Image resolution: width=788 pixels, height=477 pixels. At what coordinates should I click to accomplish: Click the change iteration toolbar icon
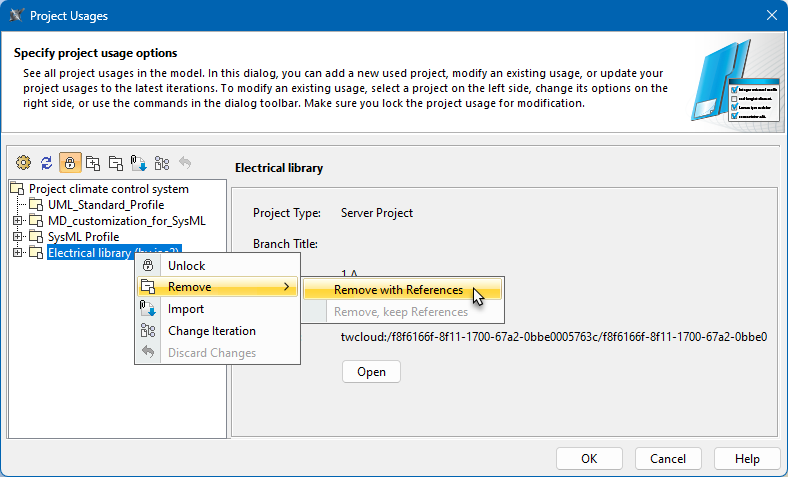click(162, 162)
